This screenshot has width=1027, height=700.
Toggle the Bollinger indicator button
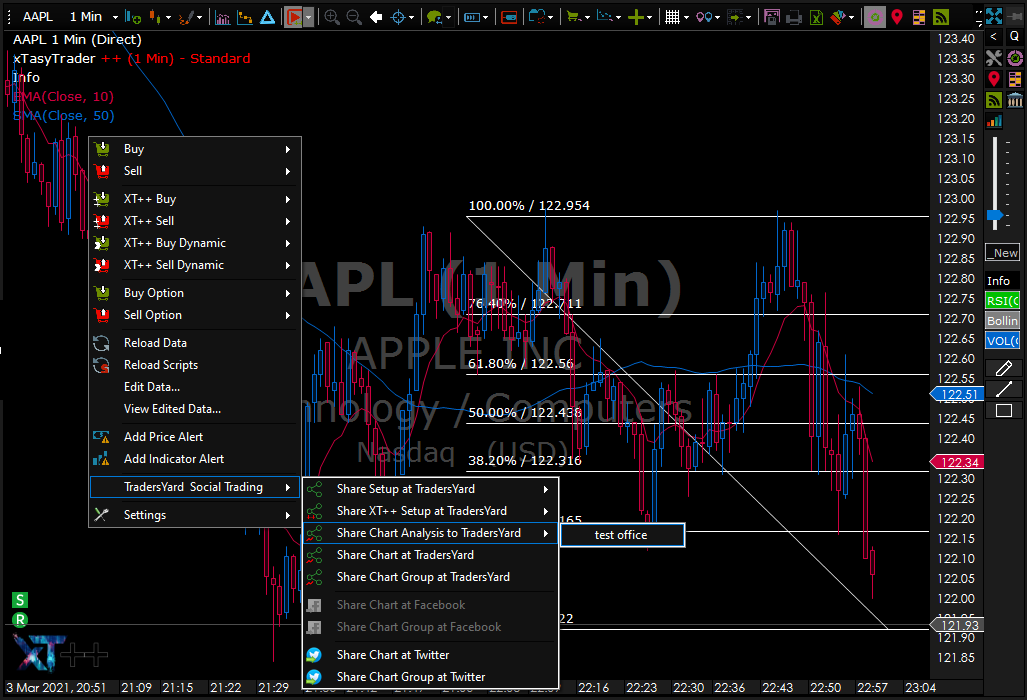1003,320
